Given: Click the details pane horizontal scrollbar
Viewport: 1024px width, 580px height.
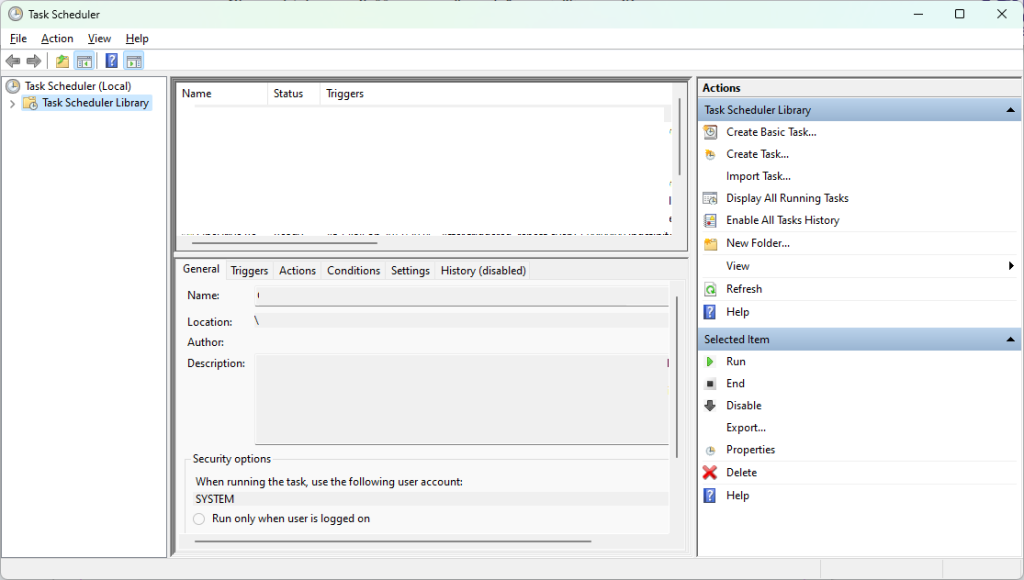Looking at the screenshot, I should pyautogui.click(x=392, y=541).
